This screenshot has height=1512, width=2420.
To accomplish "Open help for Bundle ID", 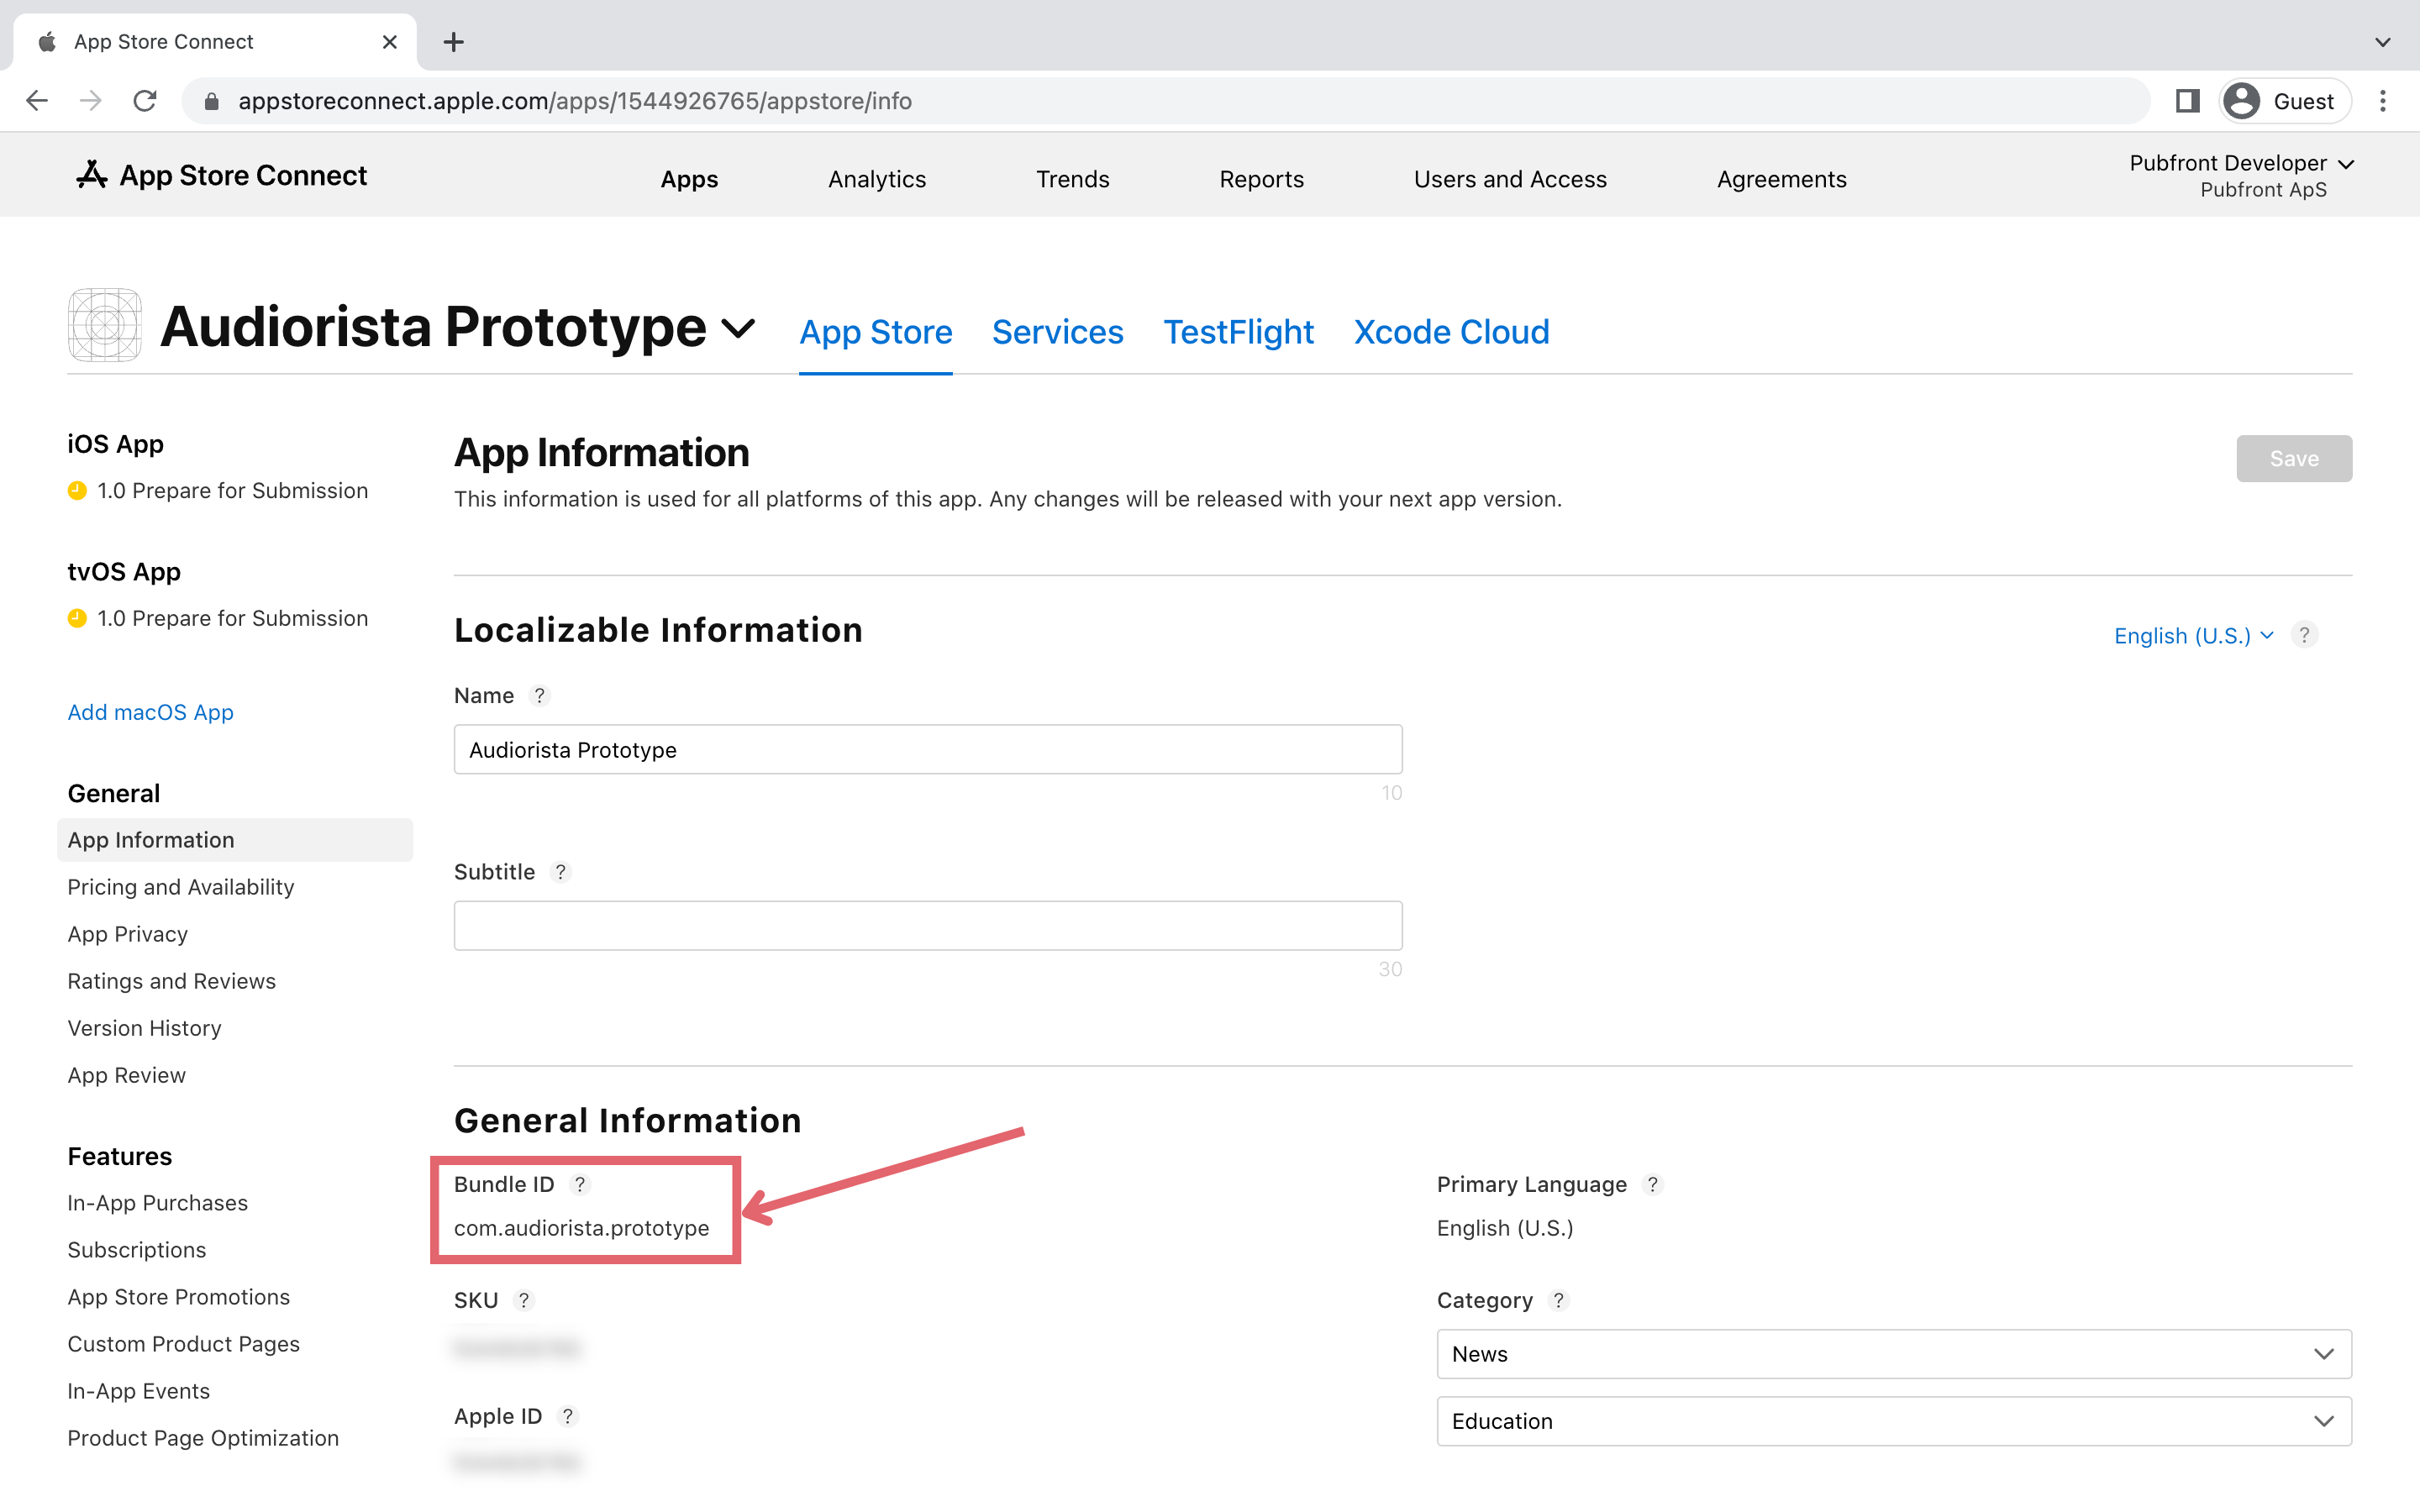I will pos(580,1184).
